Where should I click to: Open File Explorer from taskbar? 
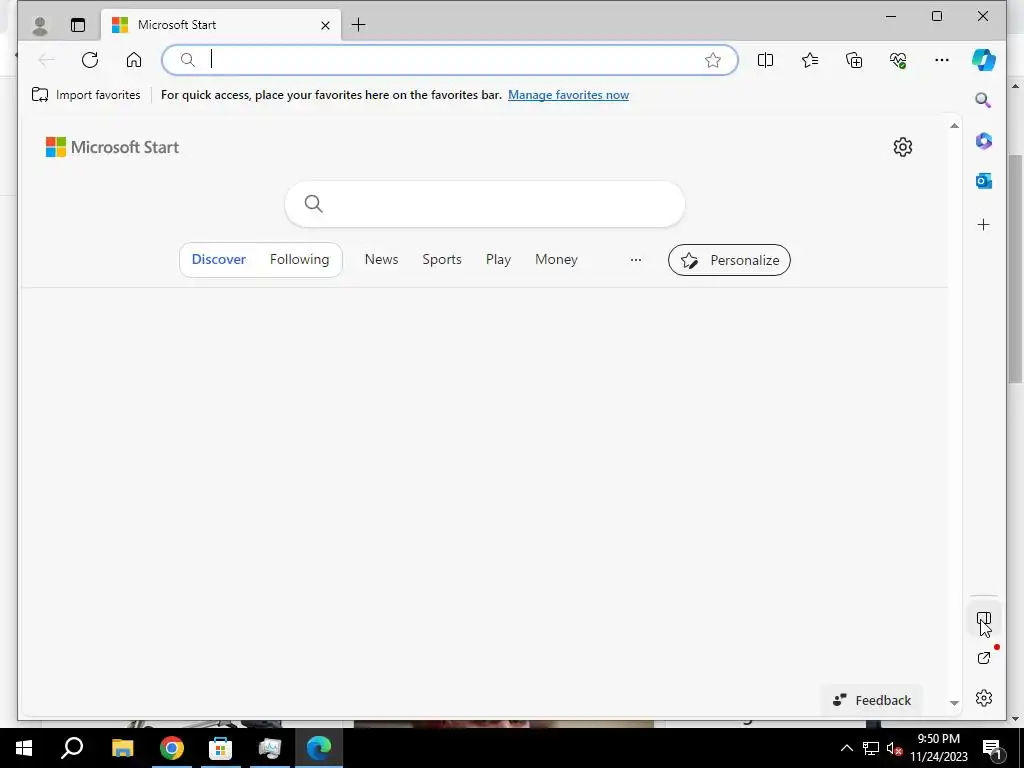point(122,748)
